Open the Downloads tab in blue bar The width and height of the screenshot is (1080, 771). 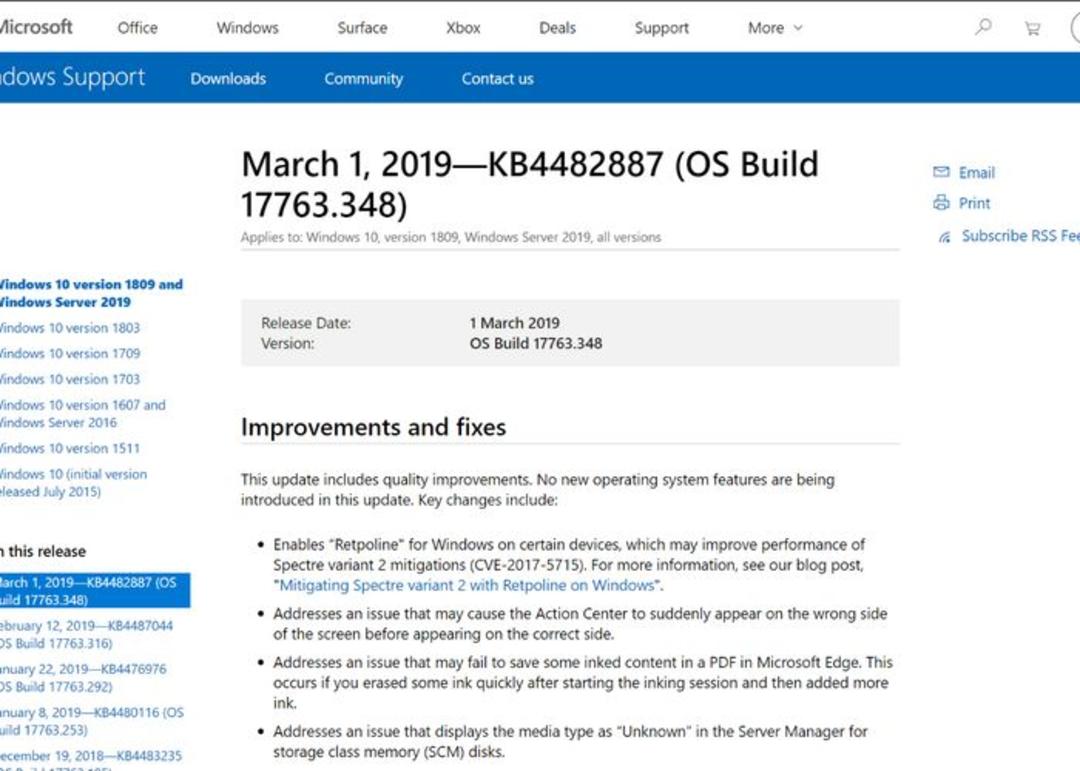[228, 79]
